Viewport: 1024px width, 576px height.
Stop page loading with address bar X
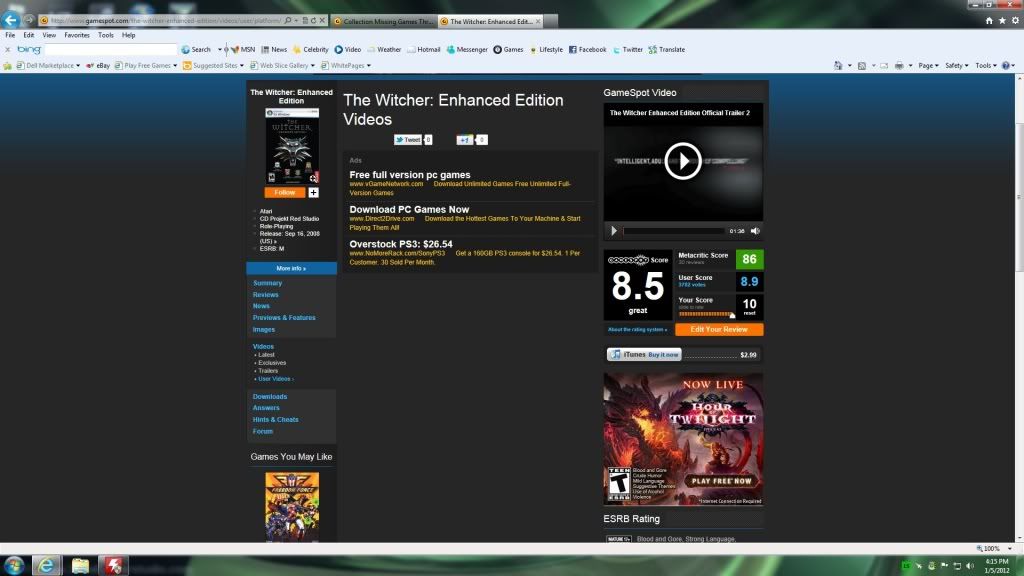pos(322,21)
